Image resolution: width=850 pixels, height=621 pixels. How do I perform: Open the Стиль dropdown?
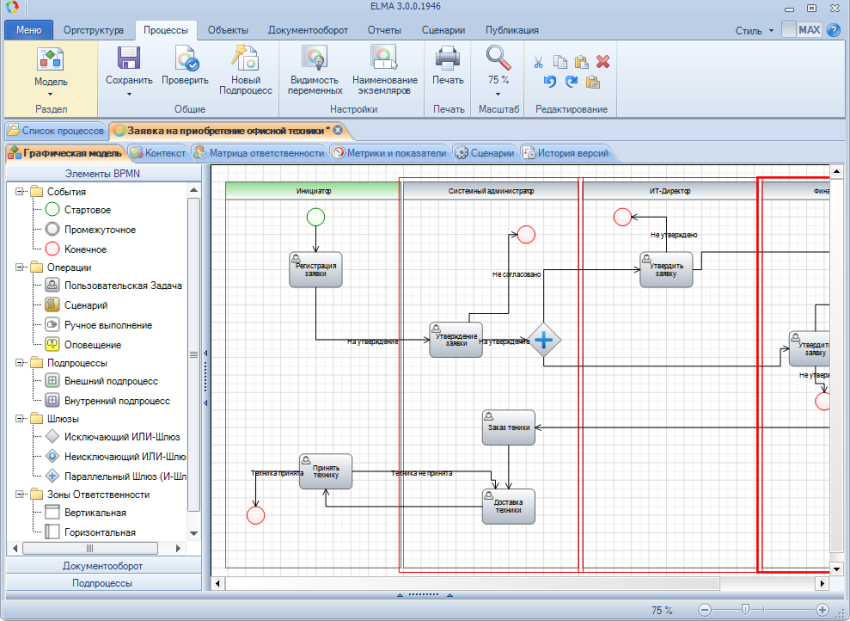pos(754,31)
